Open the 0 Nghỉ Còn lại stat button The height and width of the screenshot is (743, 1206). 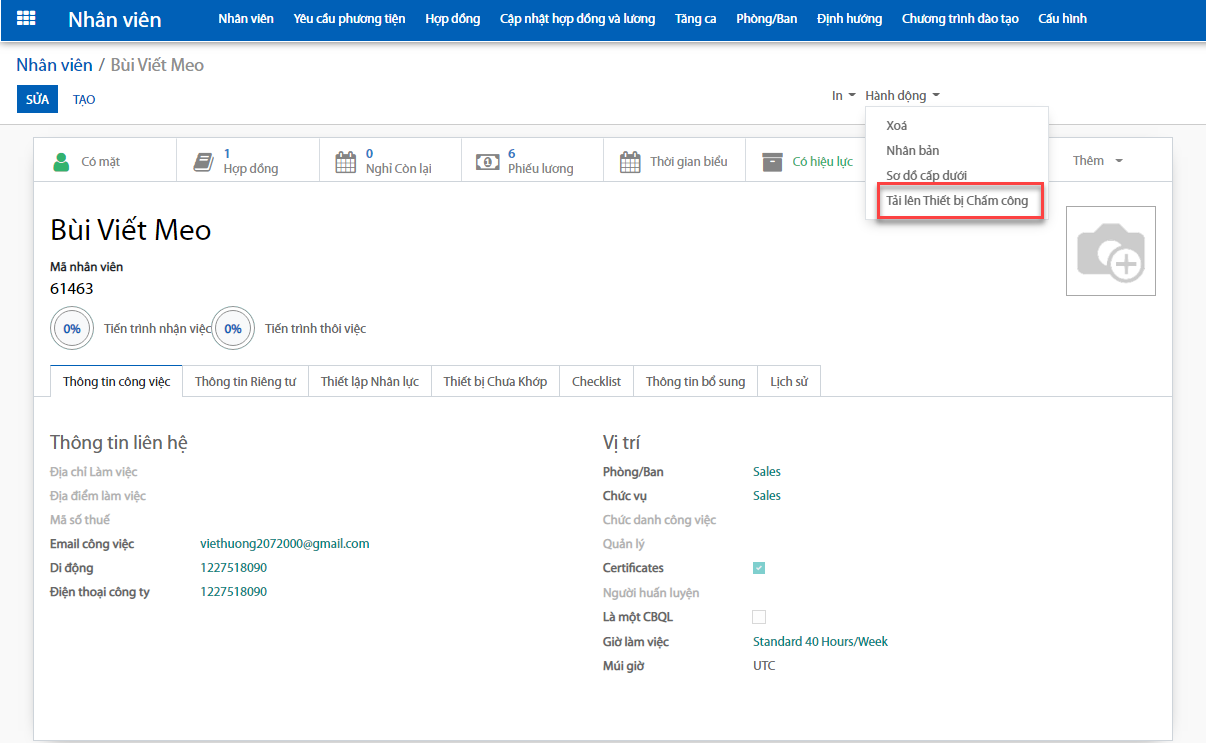point(389,161)
